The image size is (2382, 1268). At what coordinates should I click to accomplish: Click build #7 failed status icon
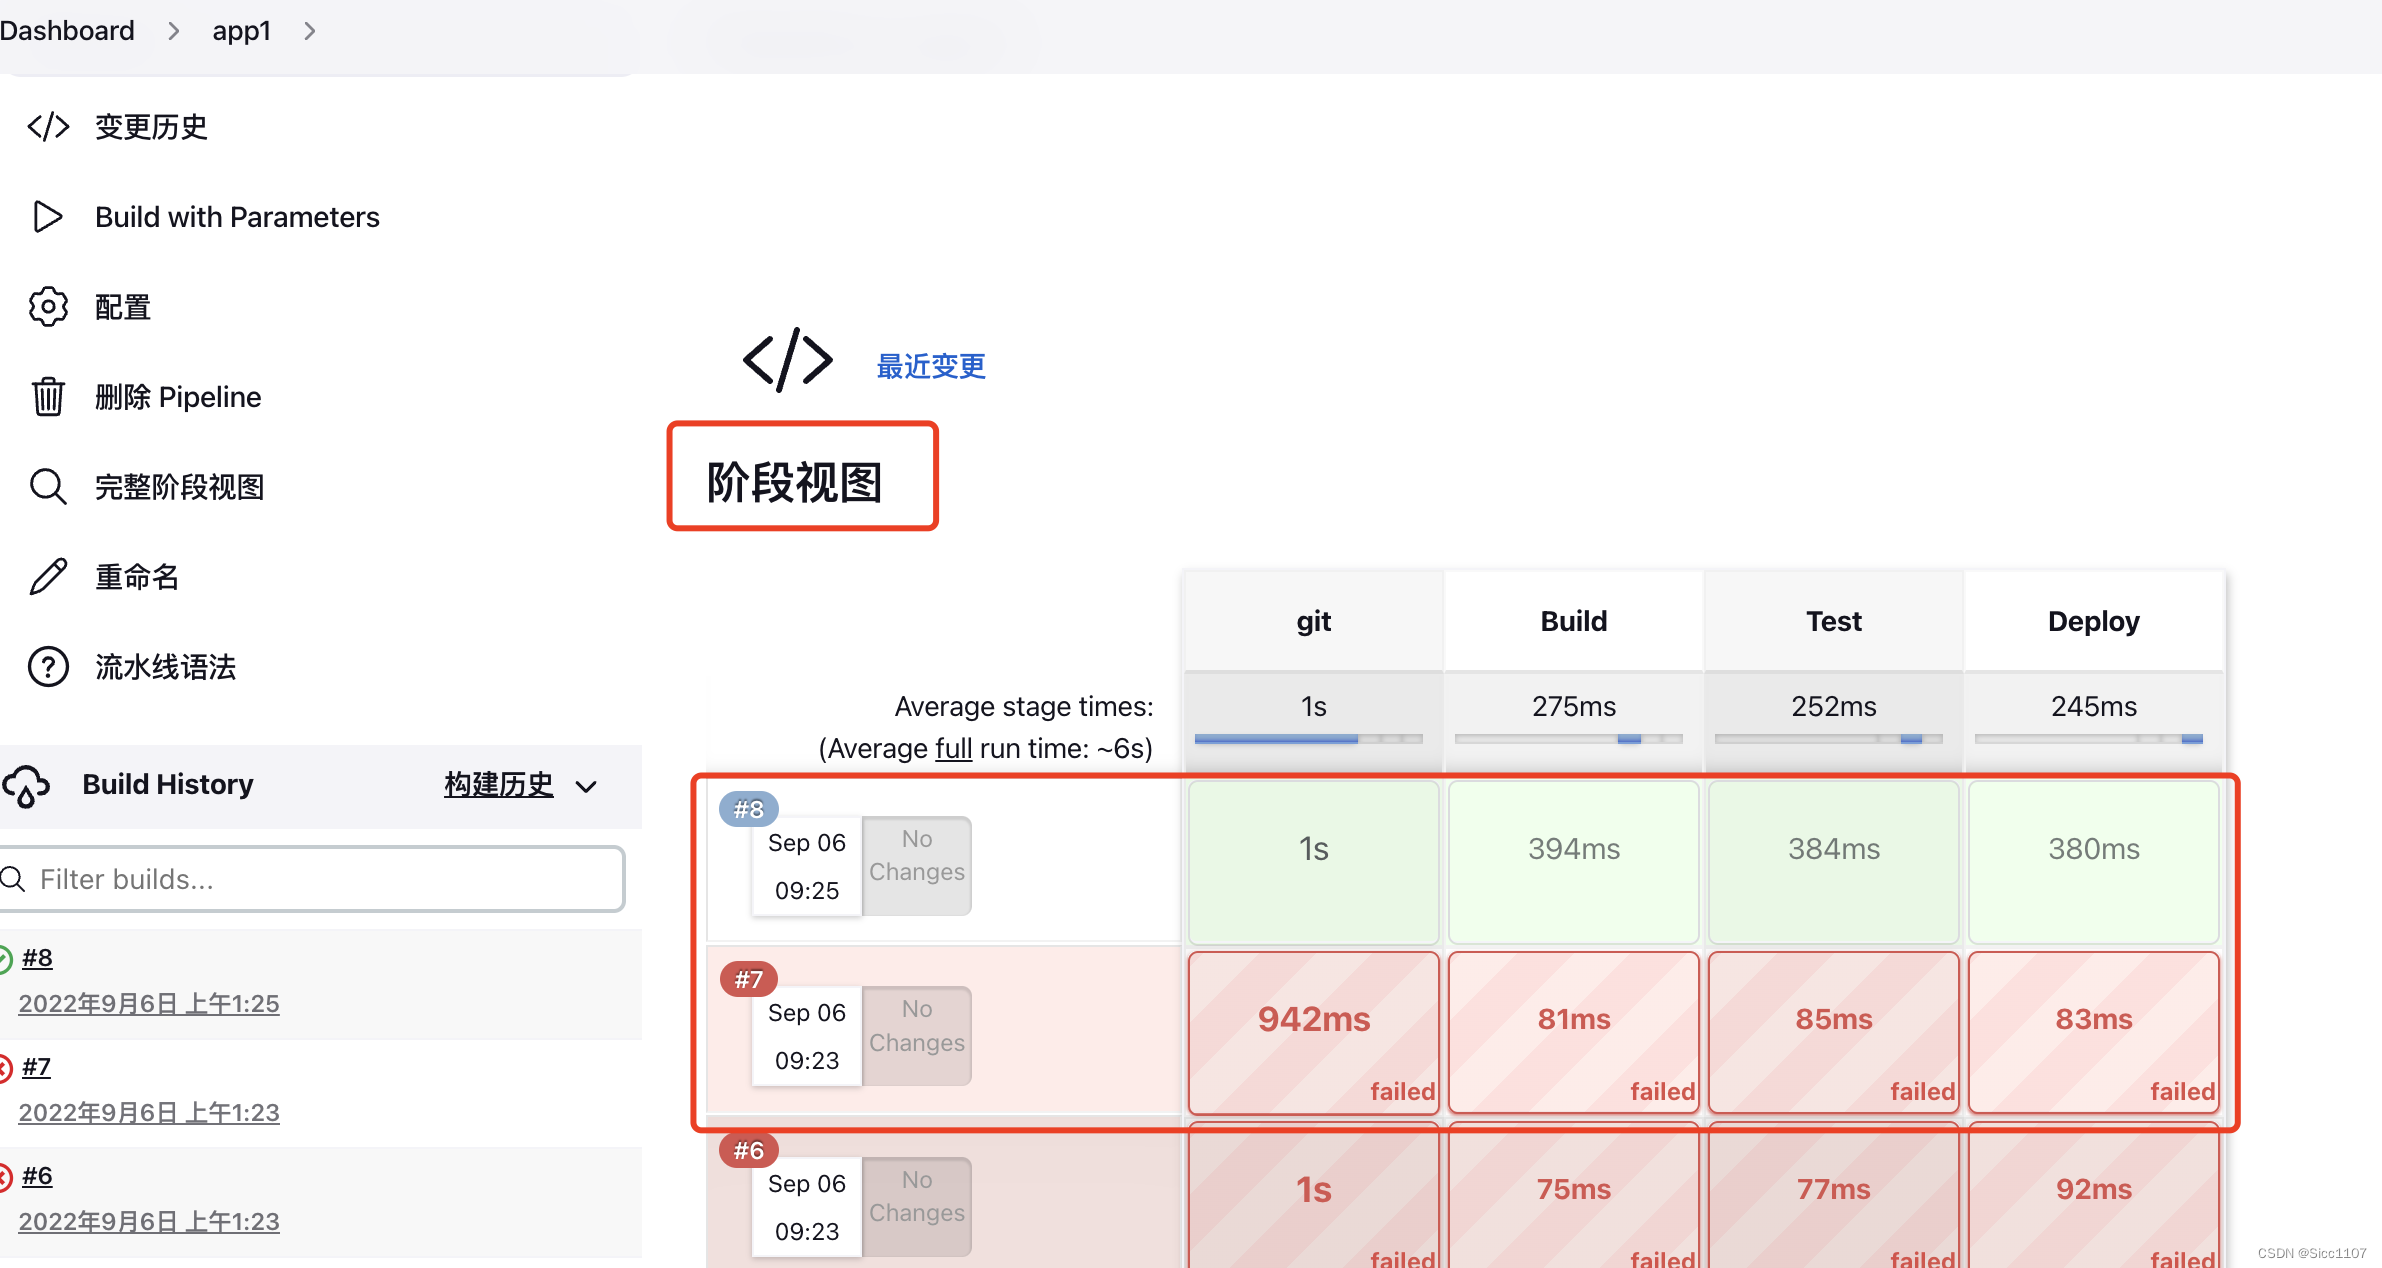point(5,1068)
